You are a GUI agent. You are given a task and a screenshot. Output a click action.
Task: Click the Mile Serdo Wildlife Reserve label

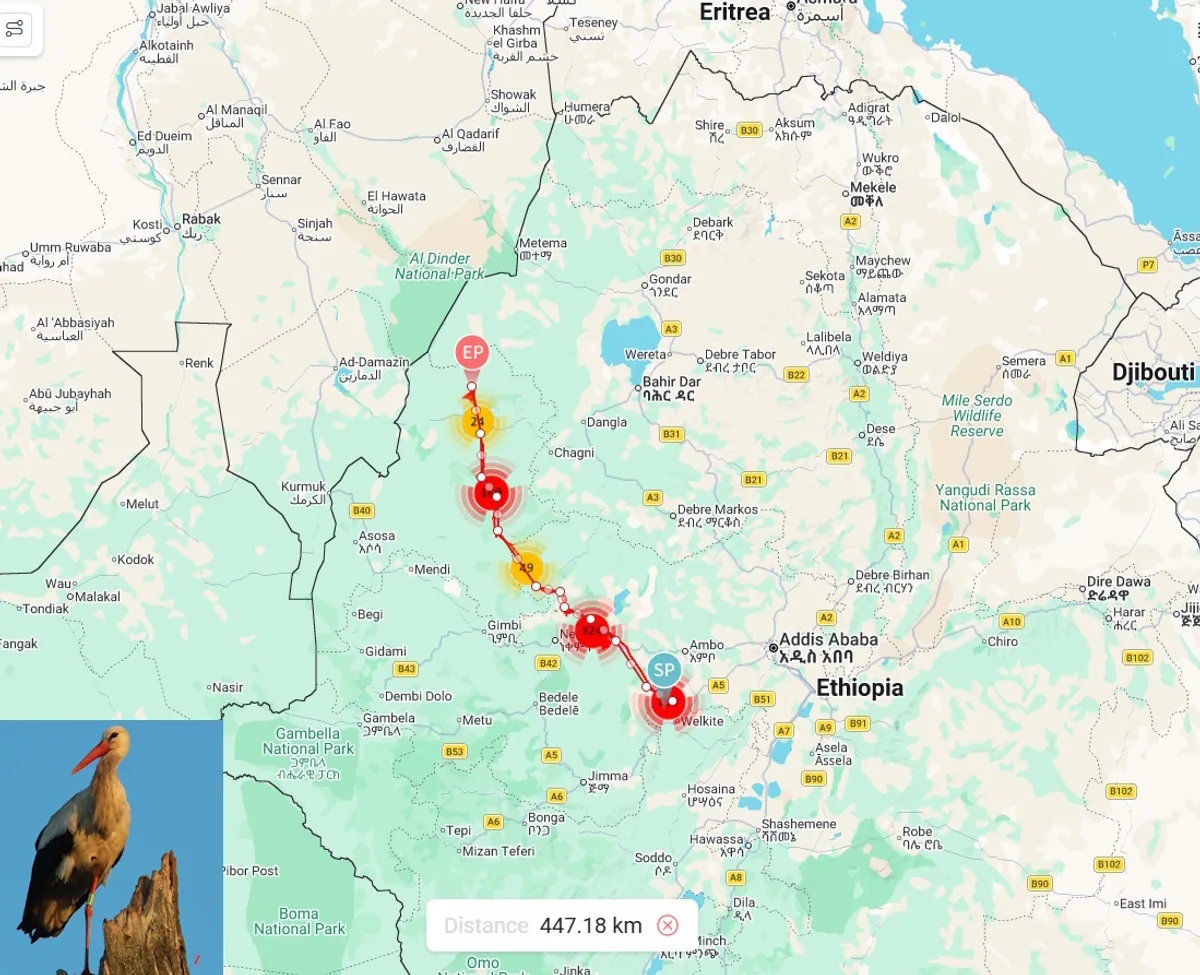tap(976, 415)
